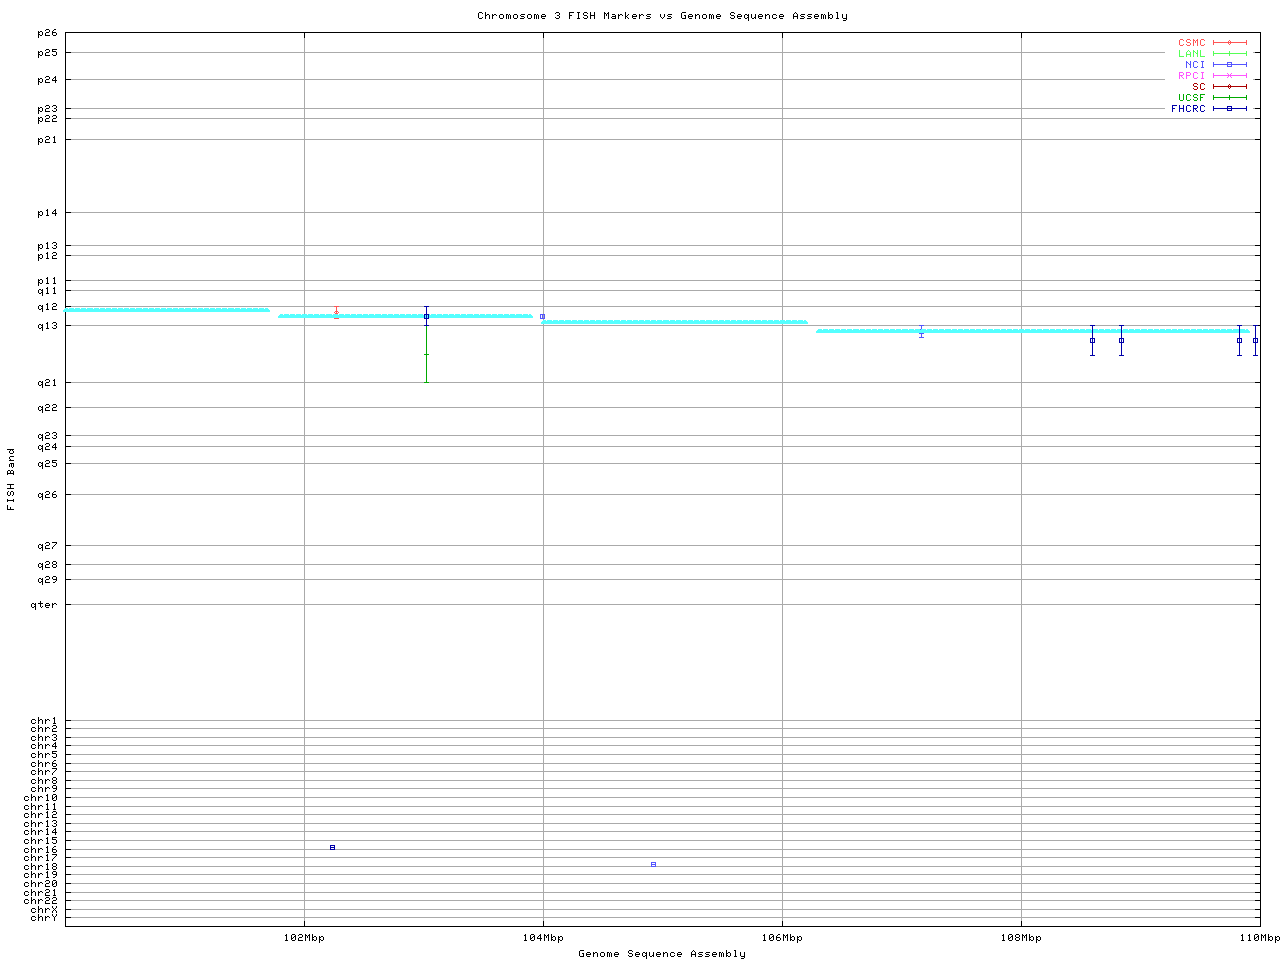Select the LANL legend entry
Screen dimensions: 1280x960
coord(1192,54)
